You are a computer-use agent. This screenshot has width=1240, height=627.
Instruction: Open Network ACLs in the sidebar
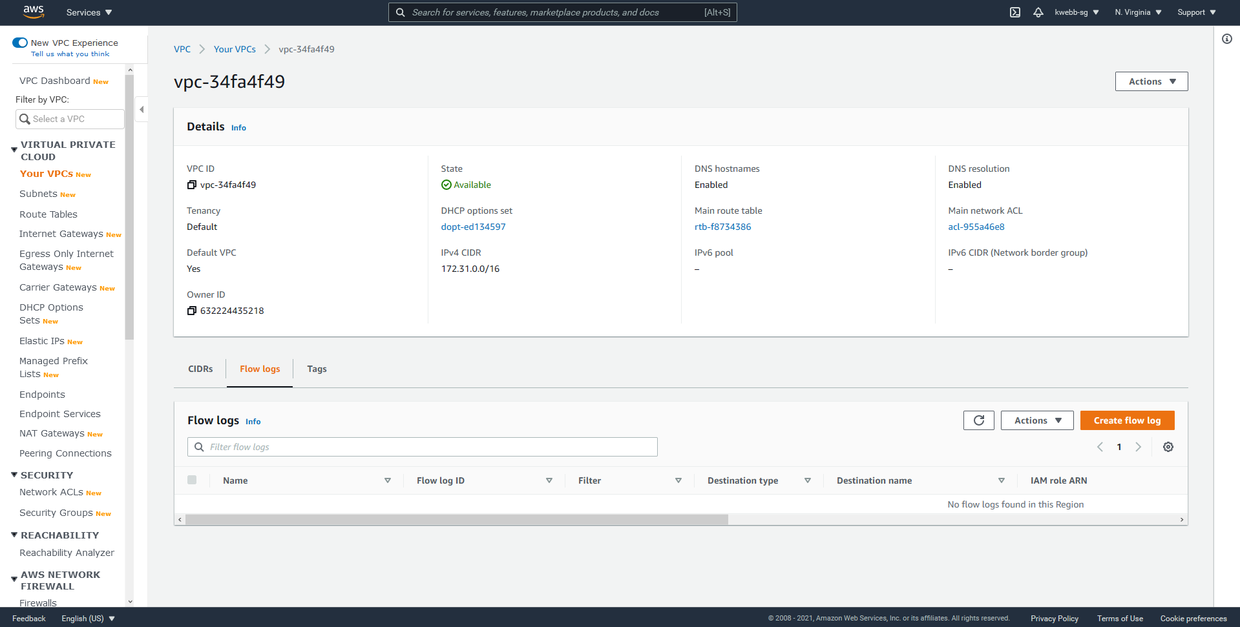[51, 492]
